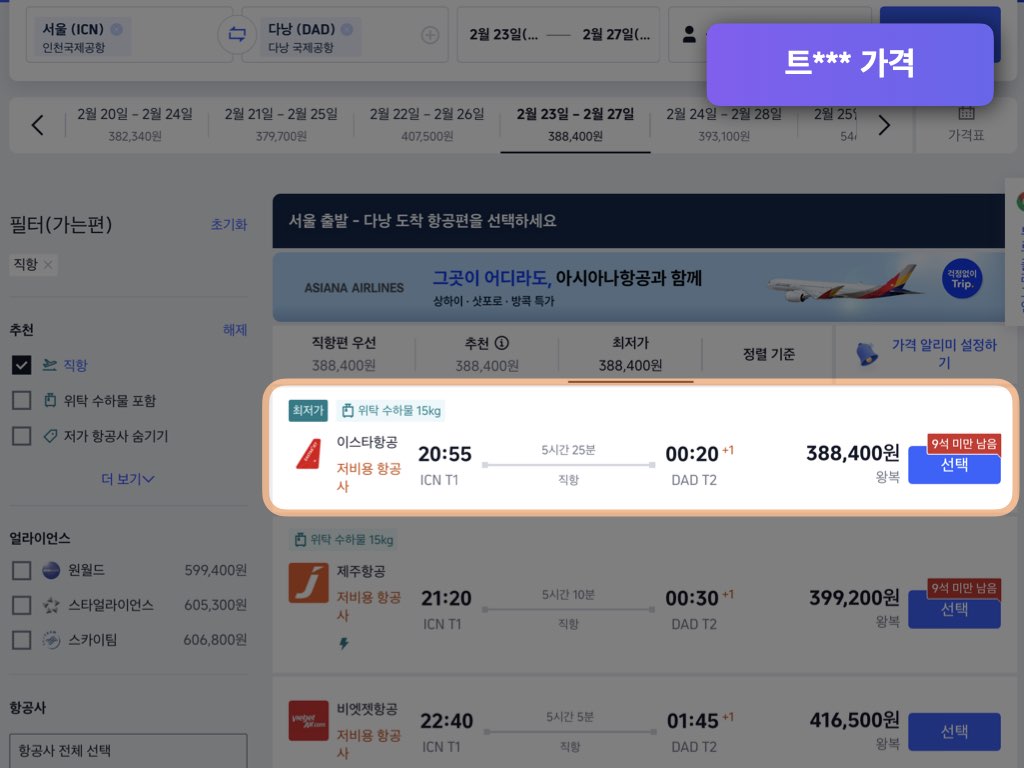The image size is (1024, 768).
Task: Select the 2월 22일 – 2월 26일 date tab
Action: 426,124
